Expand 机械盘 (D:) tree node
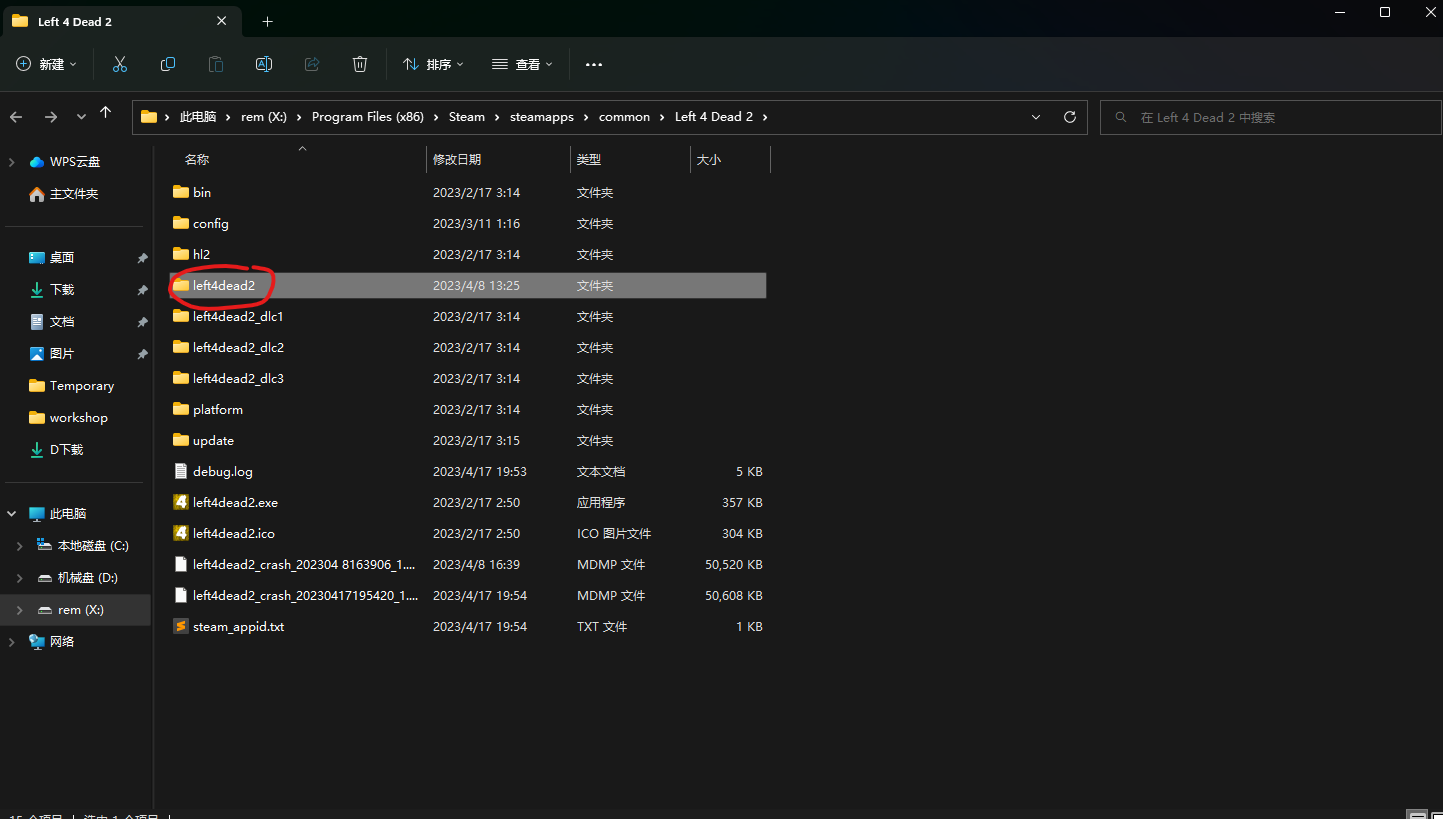The width and height of the screenshot is (1443, 819). 20,578
